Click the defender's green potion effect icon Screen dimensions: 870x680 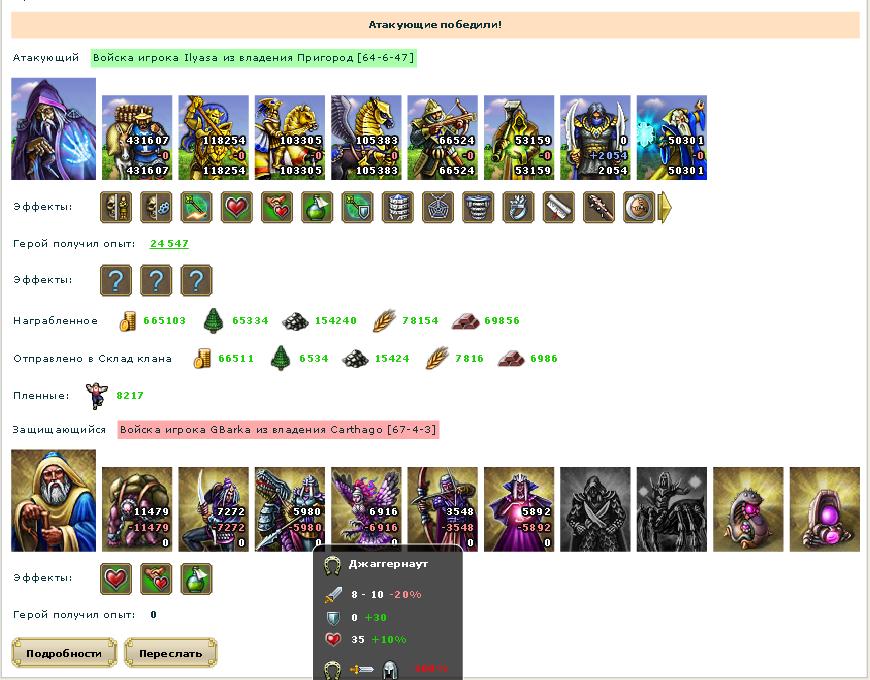click(x=196, y=579)
